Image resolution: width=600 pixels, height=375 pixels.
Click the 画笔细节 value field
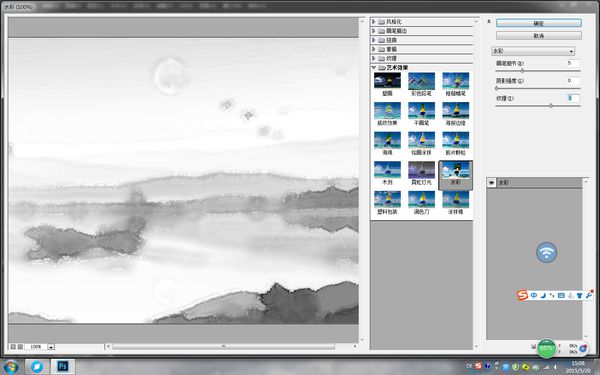(573, 63)
